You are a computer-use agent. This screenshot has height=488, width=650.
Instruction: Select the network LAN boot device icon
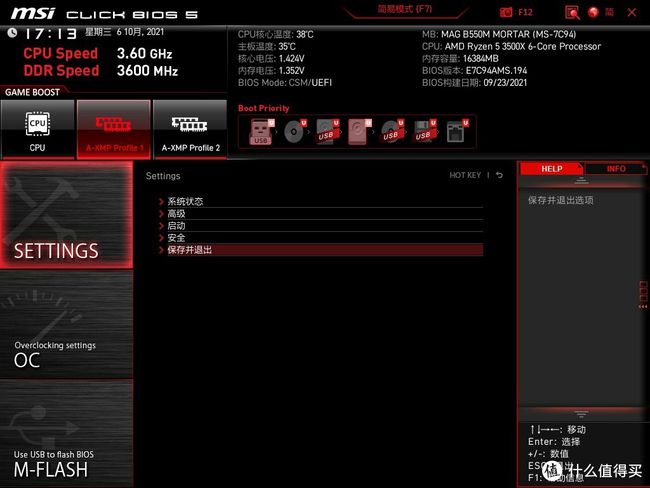pos(457,131)
